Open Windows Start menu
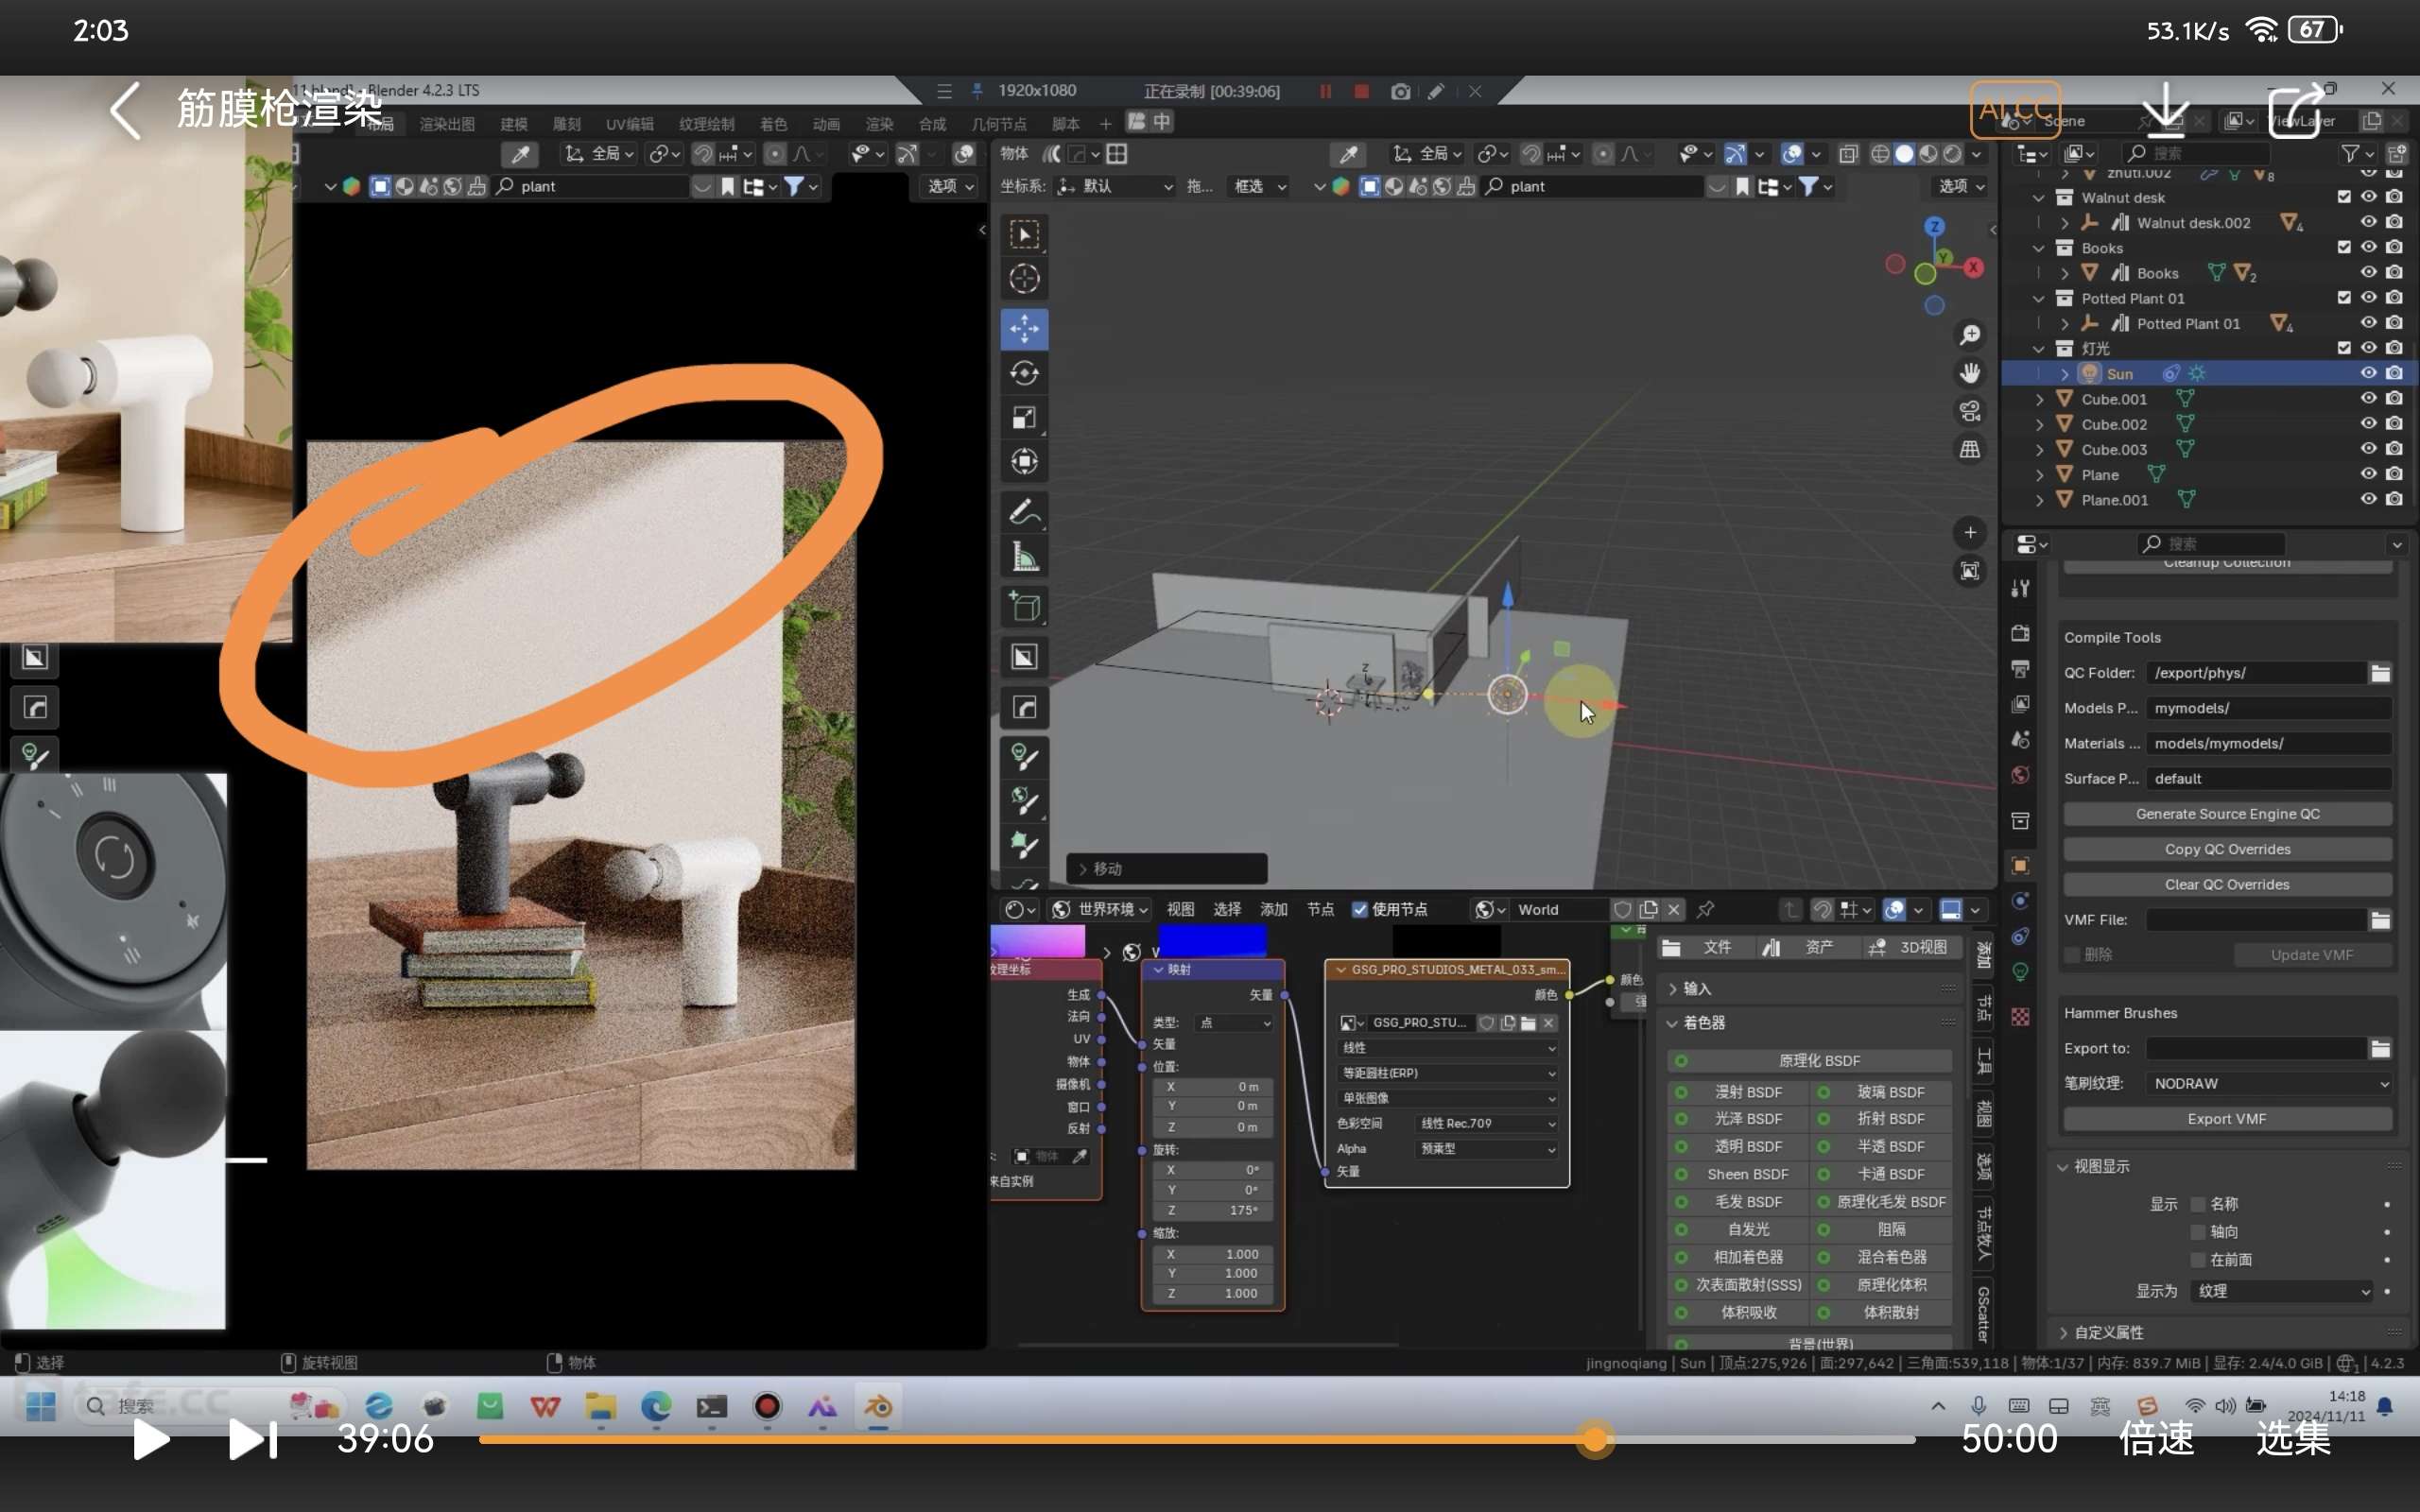 [41, 1406]
